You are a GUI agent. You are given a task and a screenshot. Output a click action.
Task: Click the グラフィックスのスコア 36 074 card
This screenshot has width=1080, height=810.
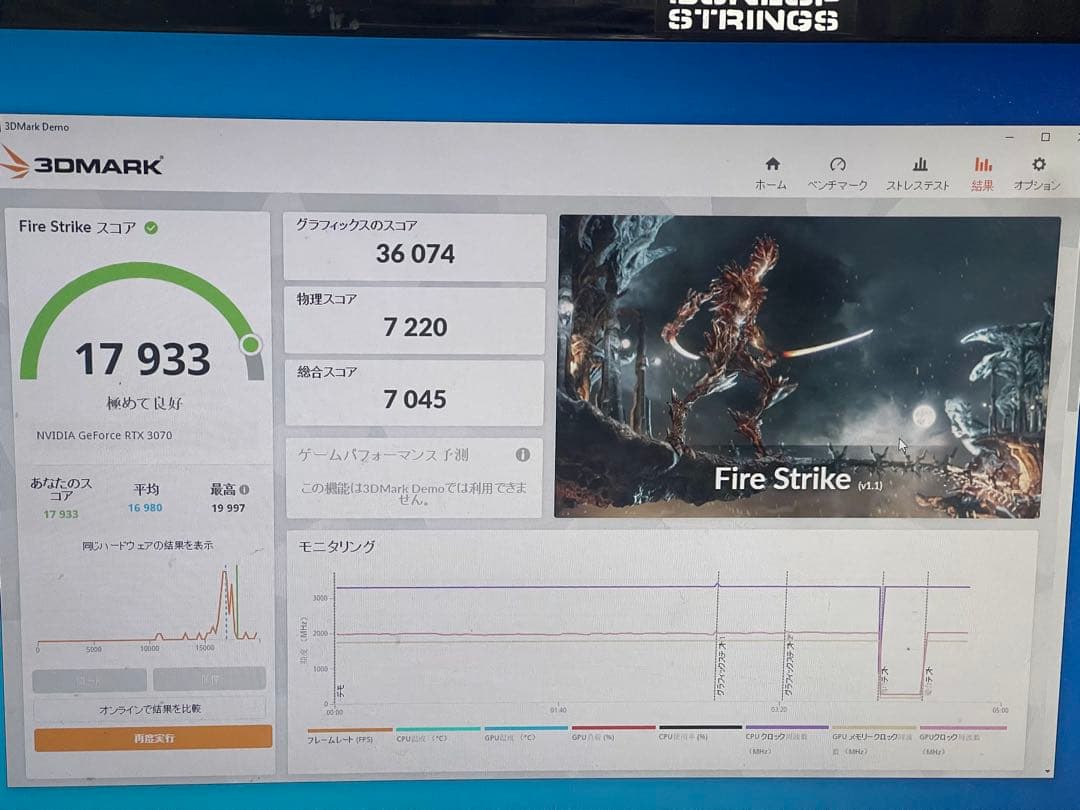[x=415, y=247]
